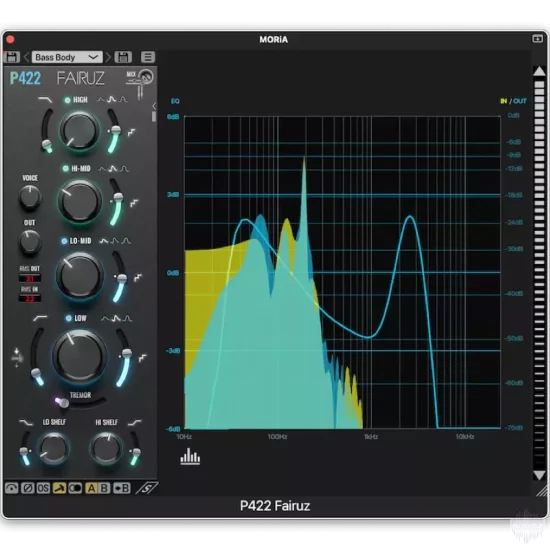Collapse the control panel with the side chevron
Viewport: 550px width, 550px height.
[x=154, y=106]
